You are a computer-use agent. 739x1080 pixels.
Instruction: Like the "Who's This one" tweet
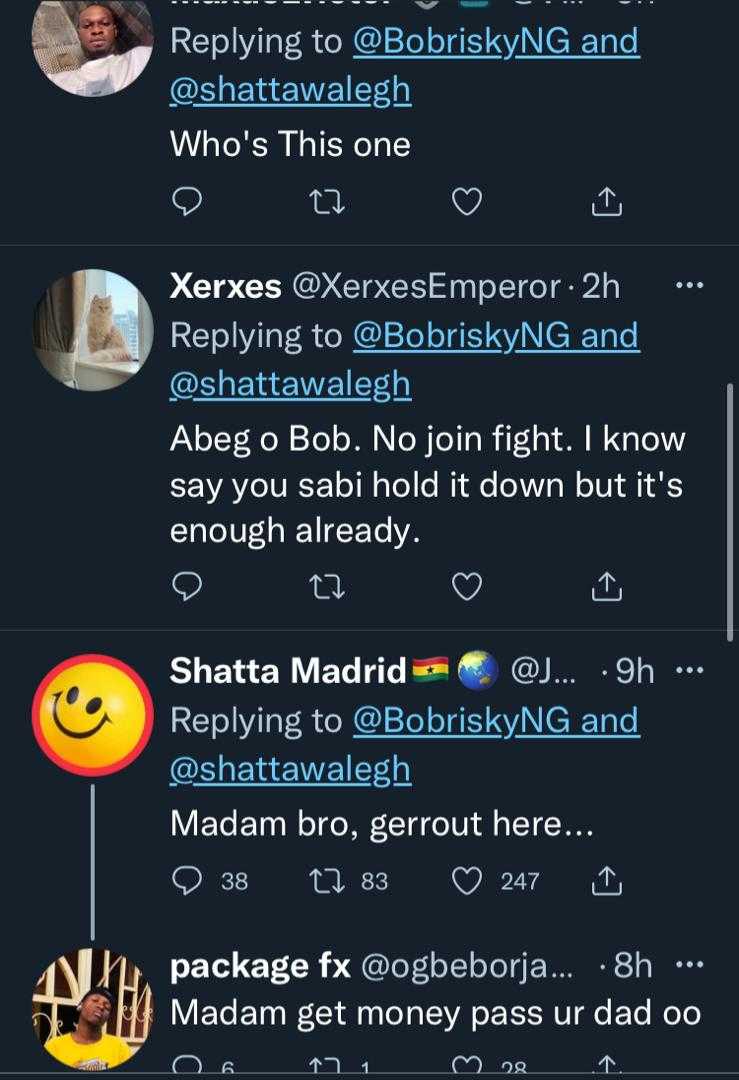467,203
